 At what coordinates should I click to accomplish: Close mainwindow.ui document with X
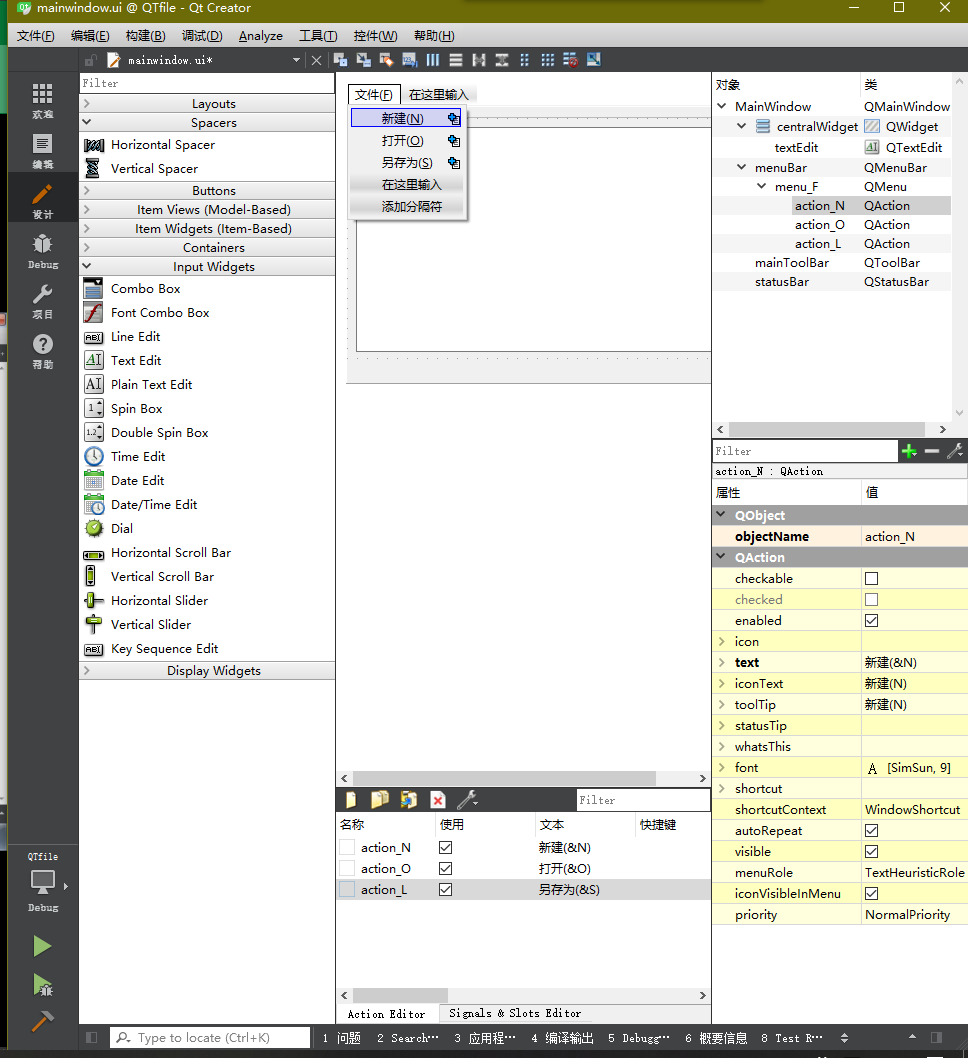coord(316,60)
